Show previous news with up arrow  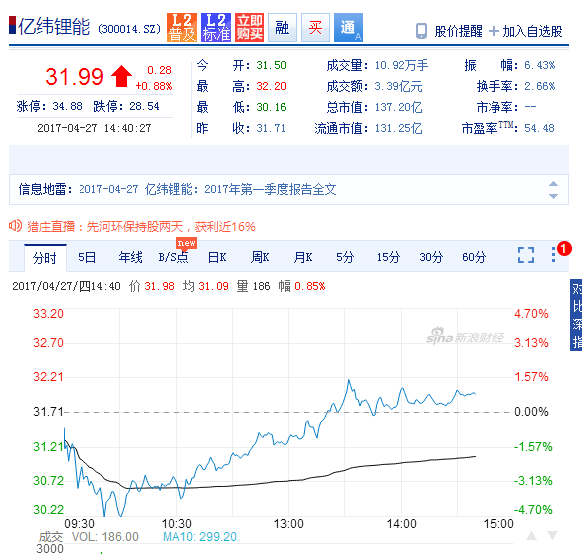point(553,184)
